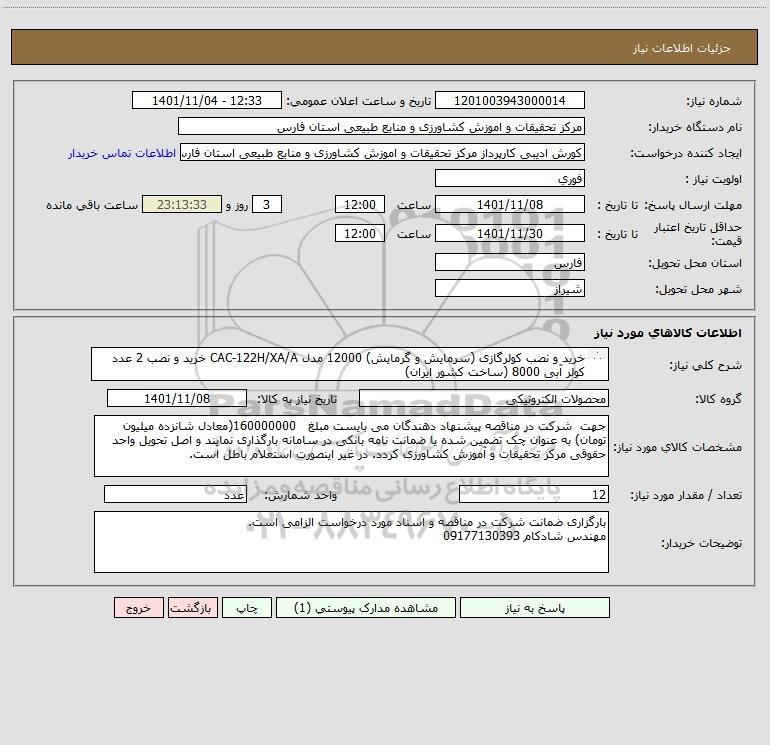
Task: Click the response deadline time field beside 1401/11/08
Action: click(359, 204)
